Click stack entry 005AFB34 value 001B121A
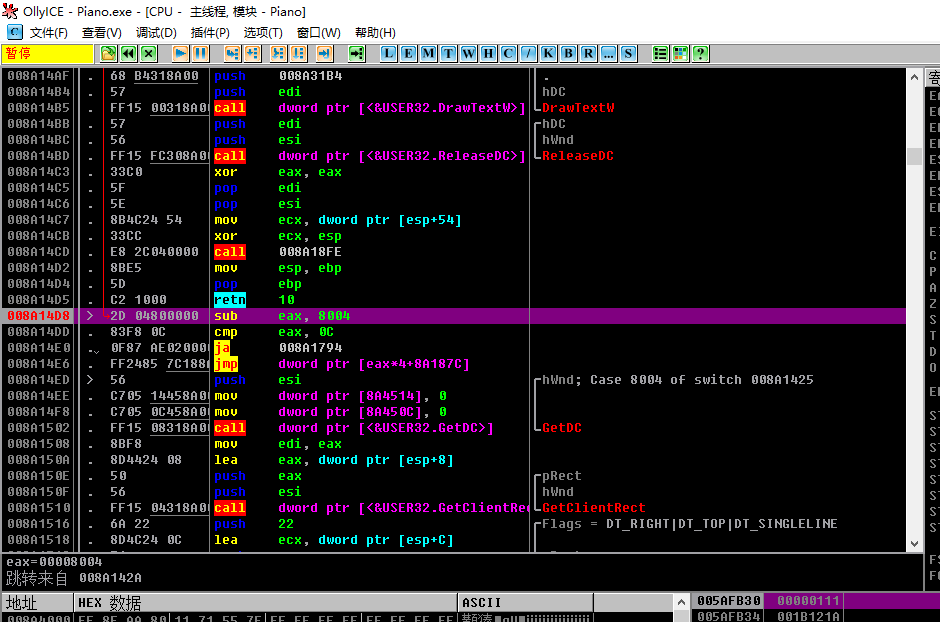The width and height of the screenshot is (940, 622). click(x=809, y=616)
